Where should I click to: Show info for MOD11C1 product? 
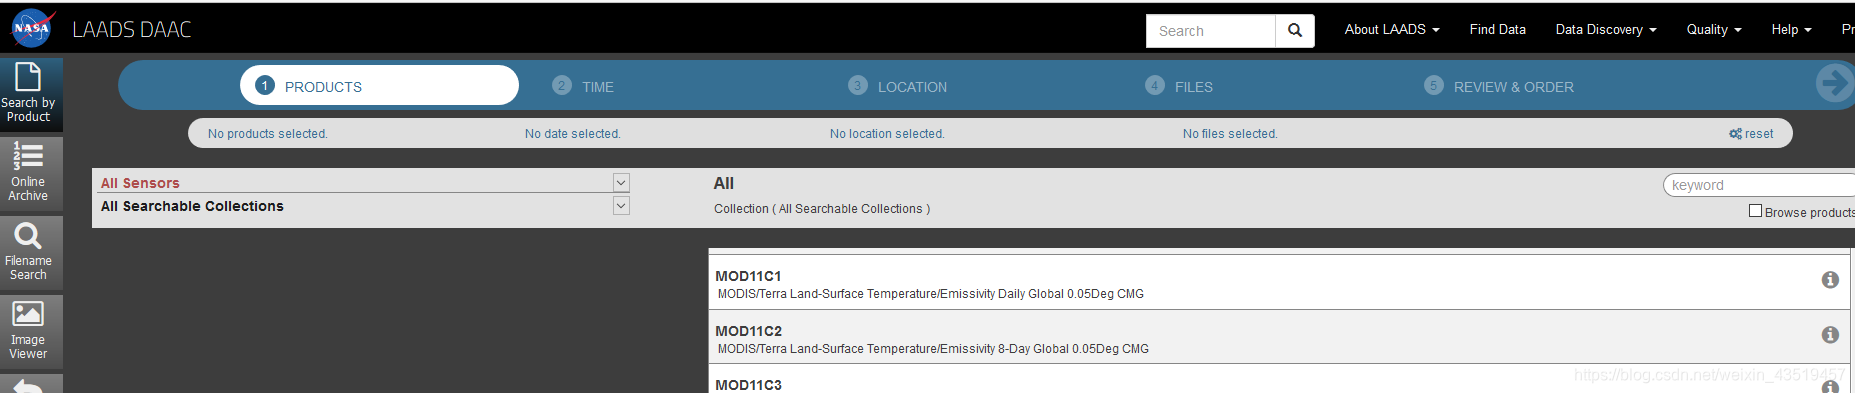point(1830,280)
